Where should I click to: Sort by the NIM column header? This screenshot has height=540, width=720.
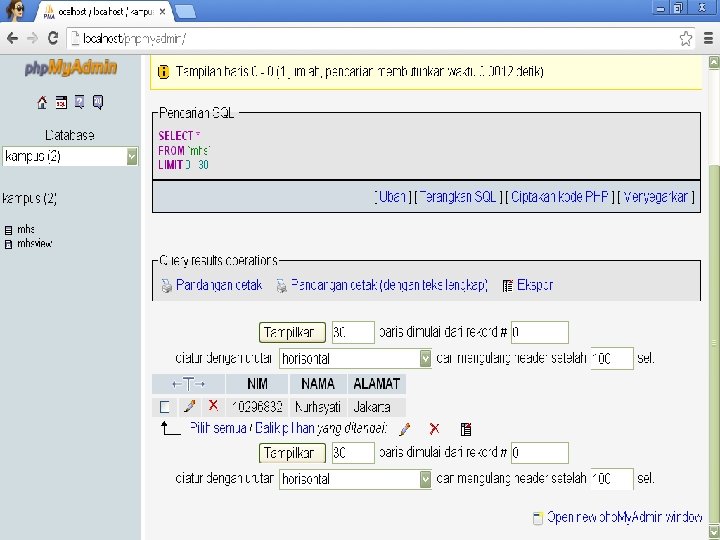(x=257, y=384)
